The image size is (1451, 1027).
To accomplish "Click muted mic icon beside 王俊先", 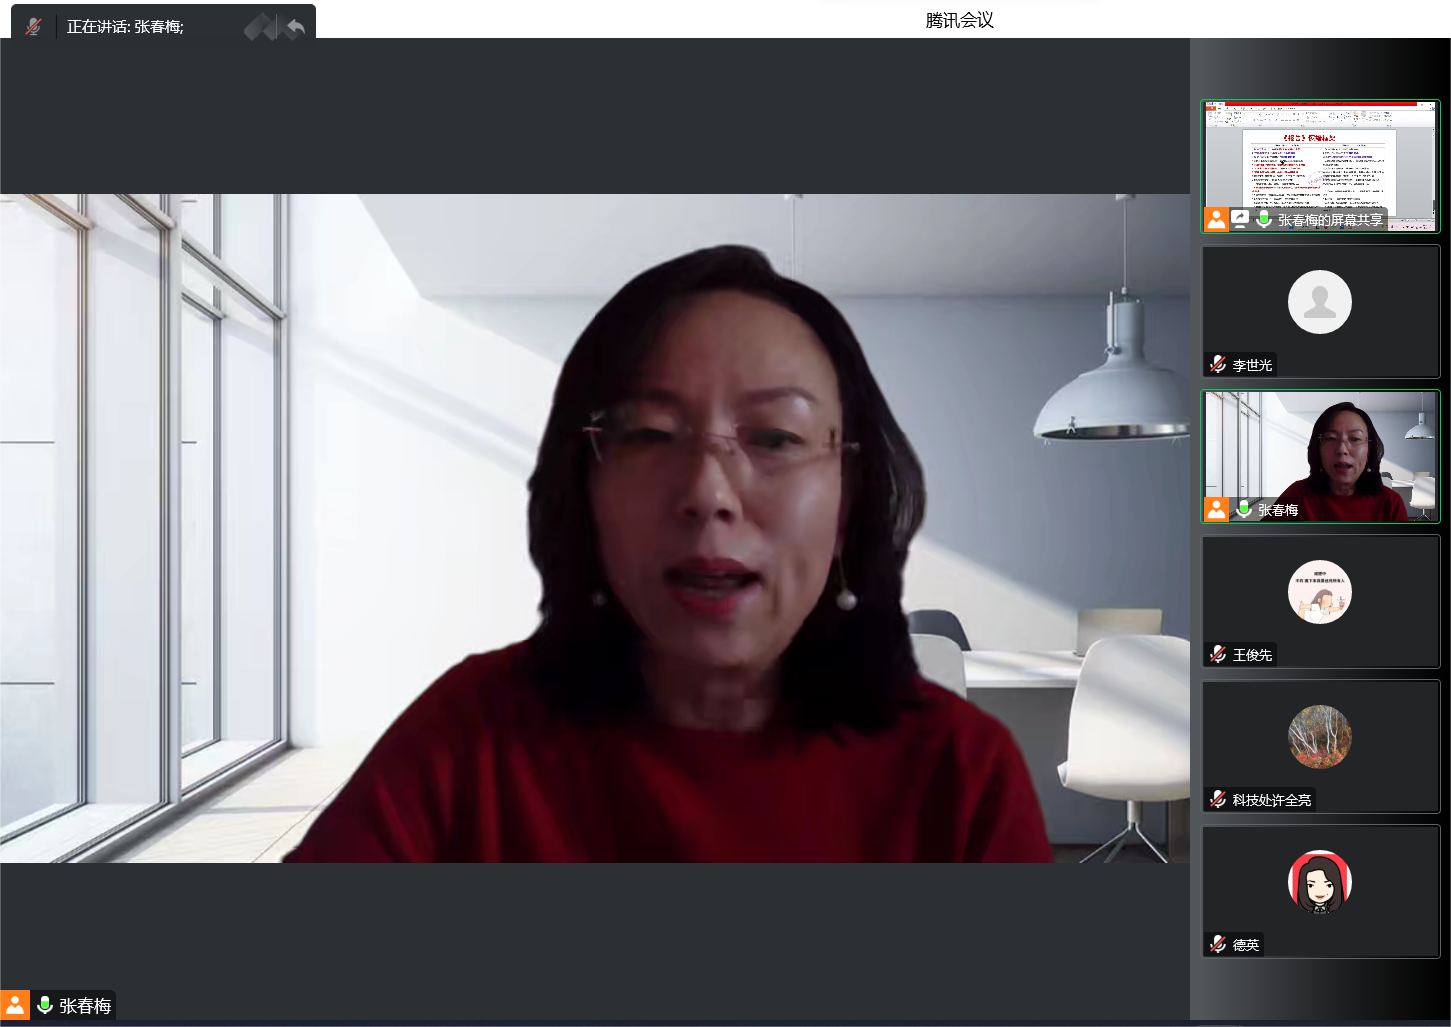I will 1217,655.
